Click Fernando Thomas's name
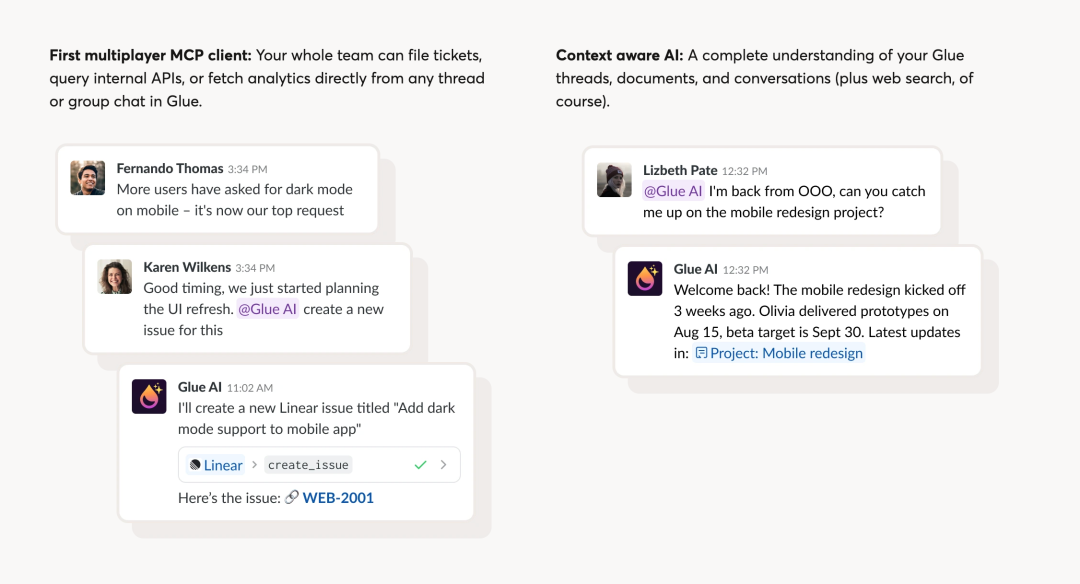 (170, 169)
